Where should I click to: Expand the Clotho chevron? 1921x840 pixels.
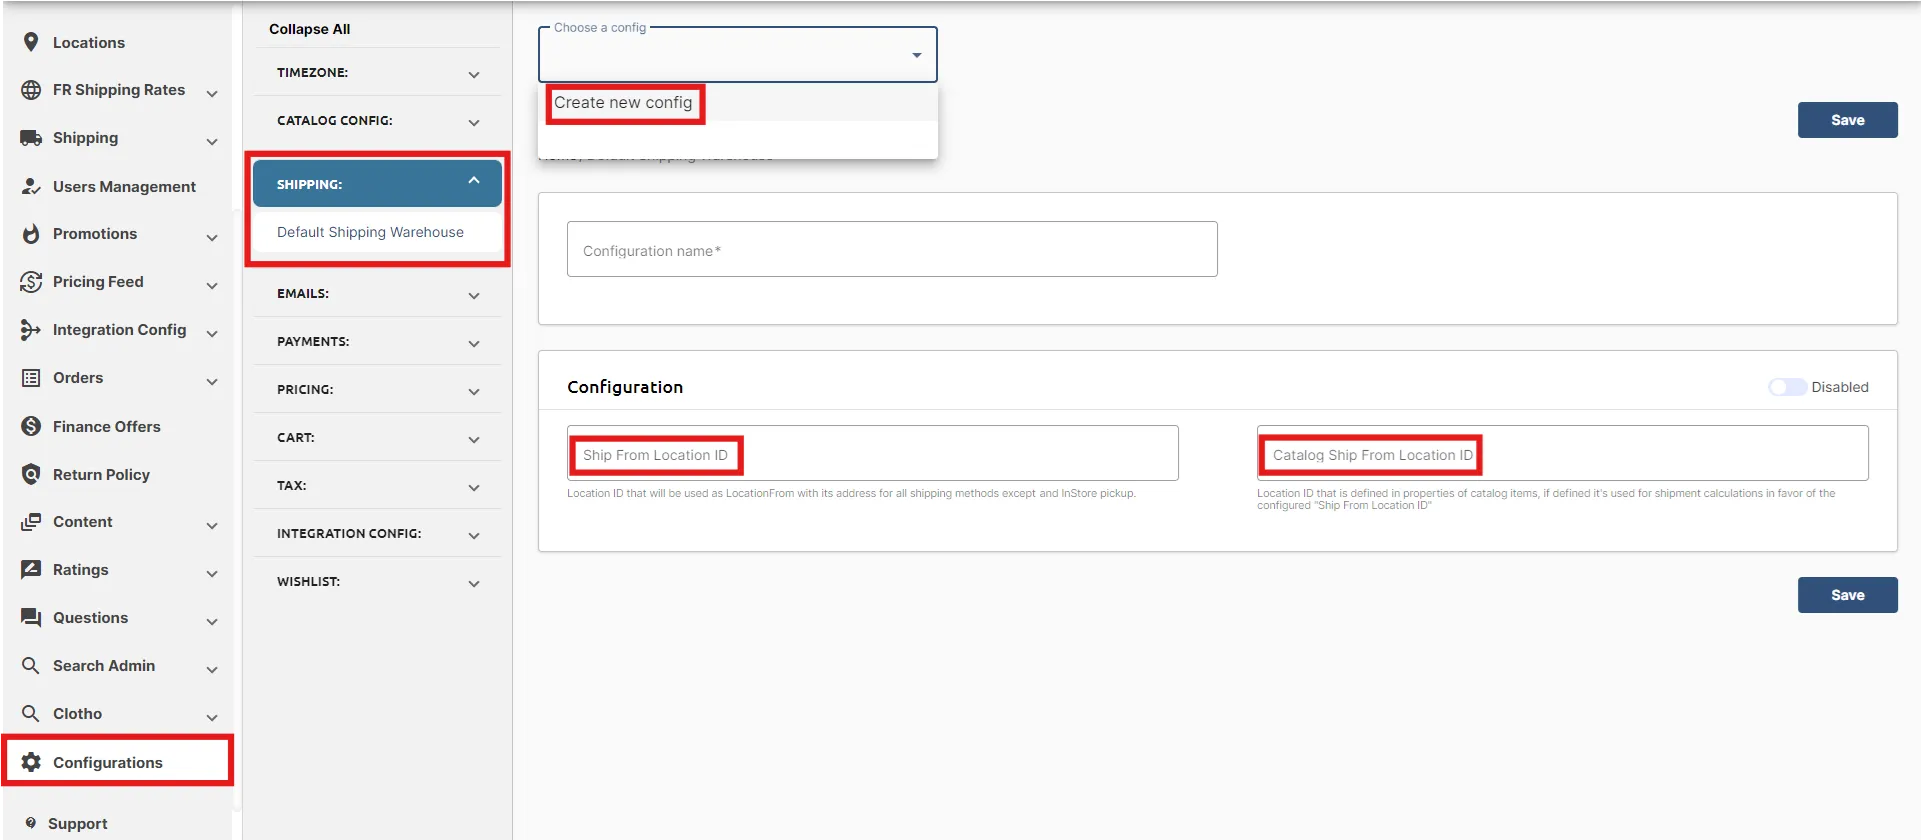212,718
